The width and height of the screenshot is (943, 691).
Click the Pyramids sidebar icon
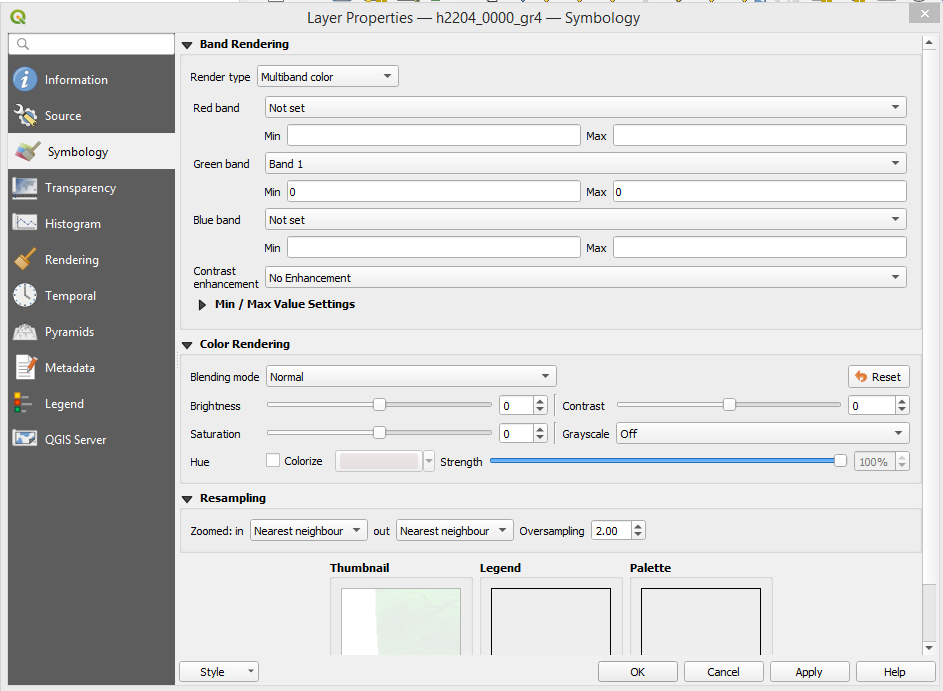point(25,331)
